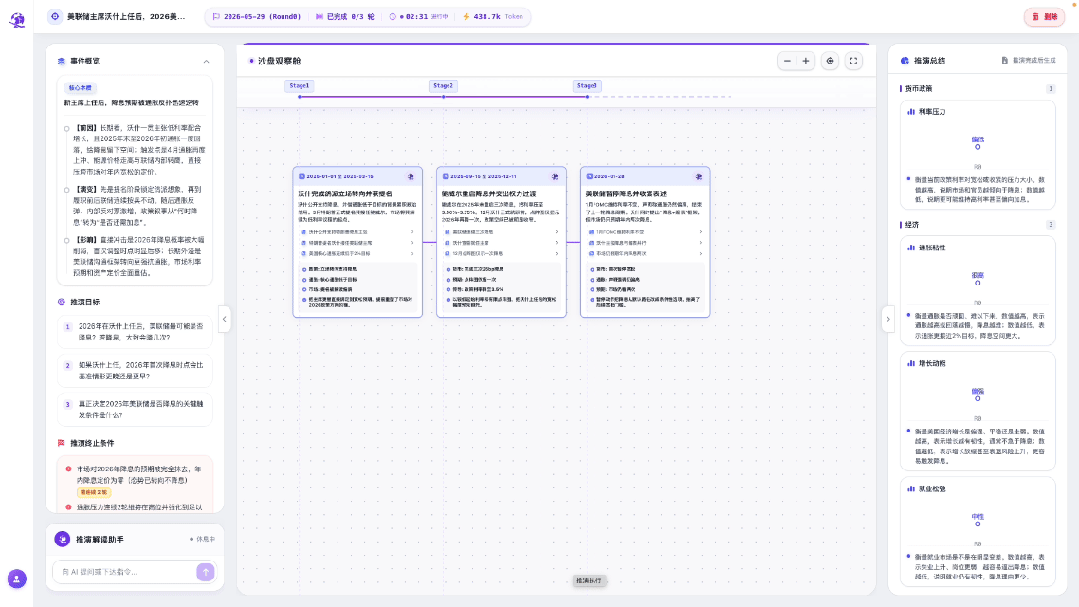
Task: Click the calendar icon on the 2026-01-28 card
Action: pos(590,177)
